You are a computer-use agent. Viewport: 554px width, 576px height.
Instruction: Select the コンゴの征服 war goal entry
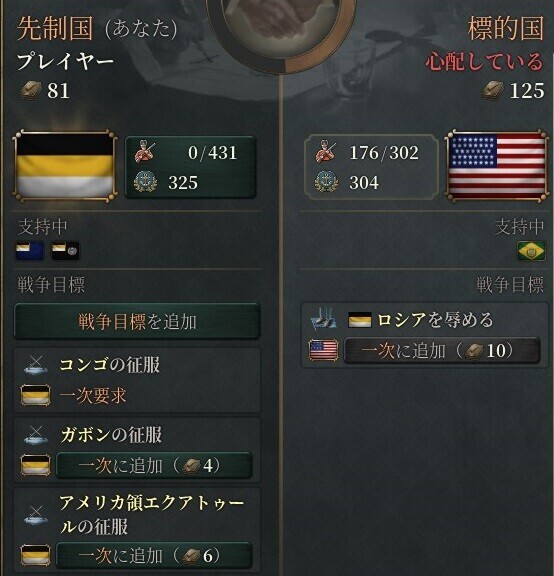[x=137, y=381]
